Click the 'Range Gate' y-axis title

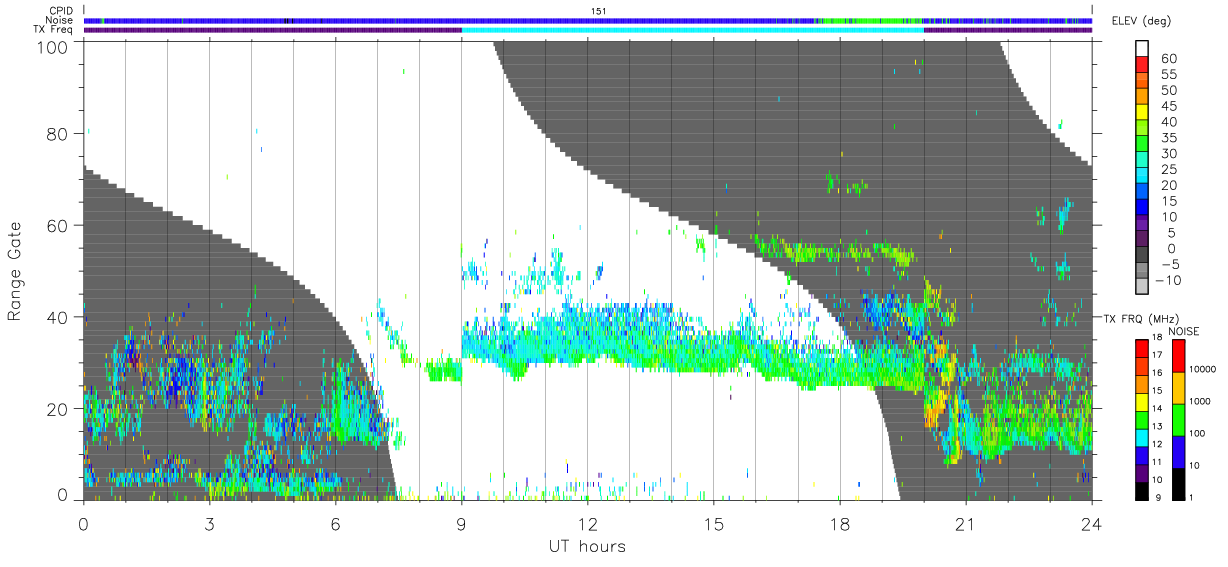pos(15,271)
